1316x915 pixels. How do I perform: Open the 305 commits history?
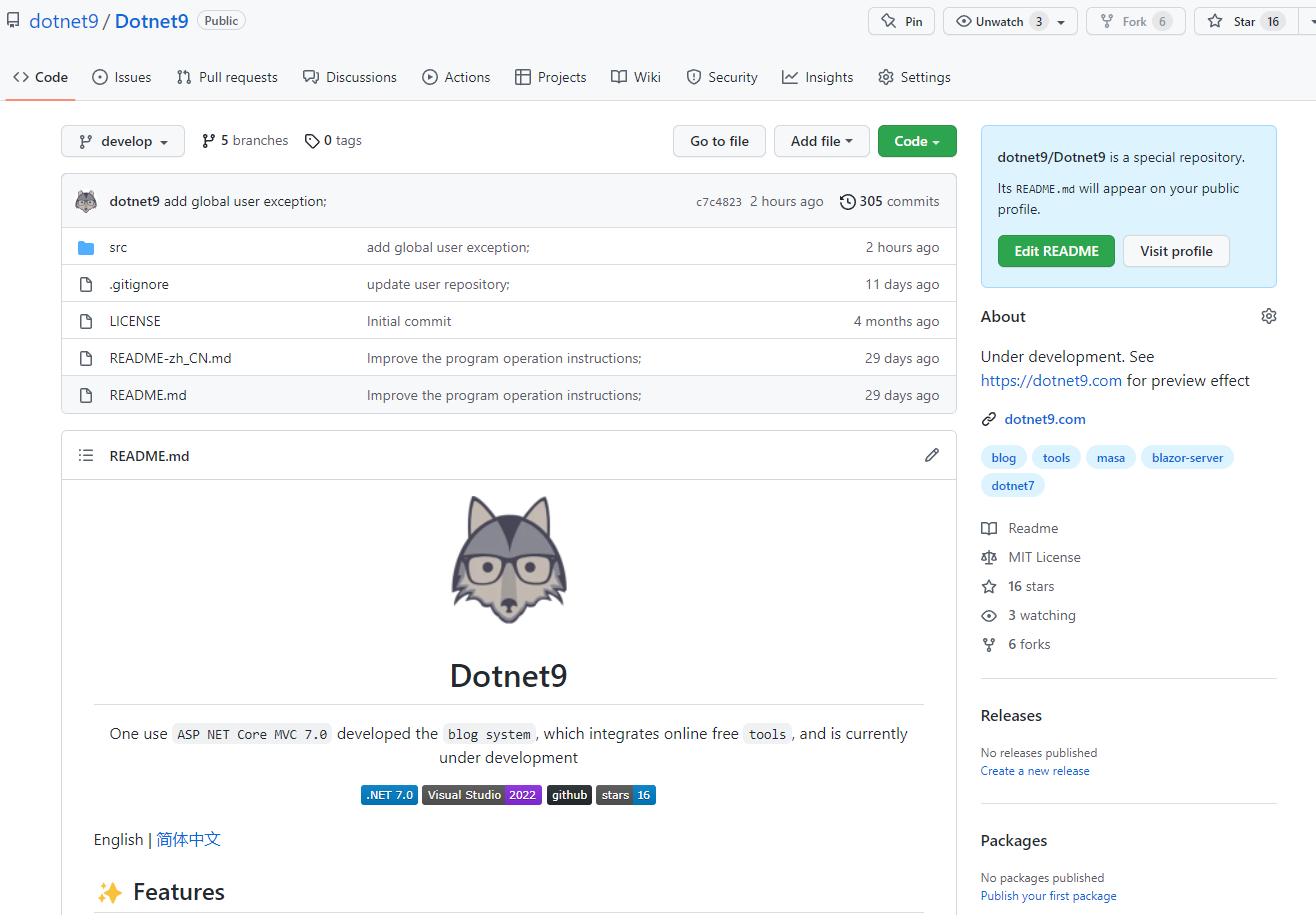click(x=890, y=201)
